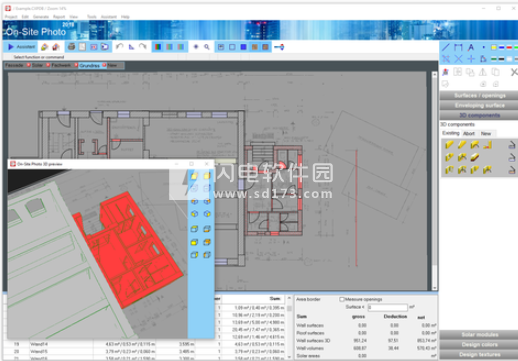Switch to the Grundriss tab
The width and height of the screenshot is (518, 361).
pyautogui.click(x=89, y=65)
